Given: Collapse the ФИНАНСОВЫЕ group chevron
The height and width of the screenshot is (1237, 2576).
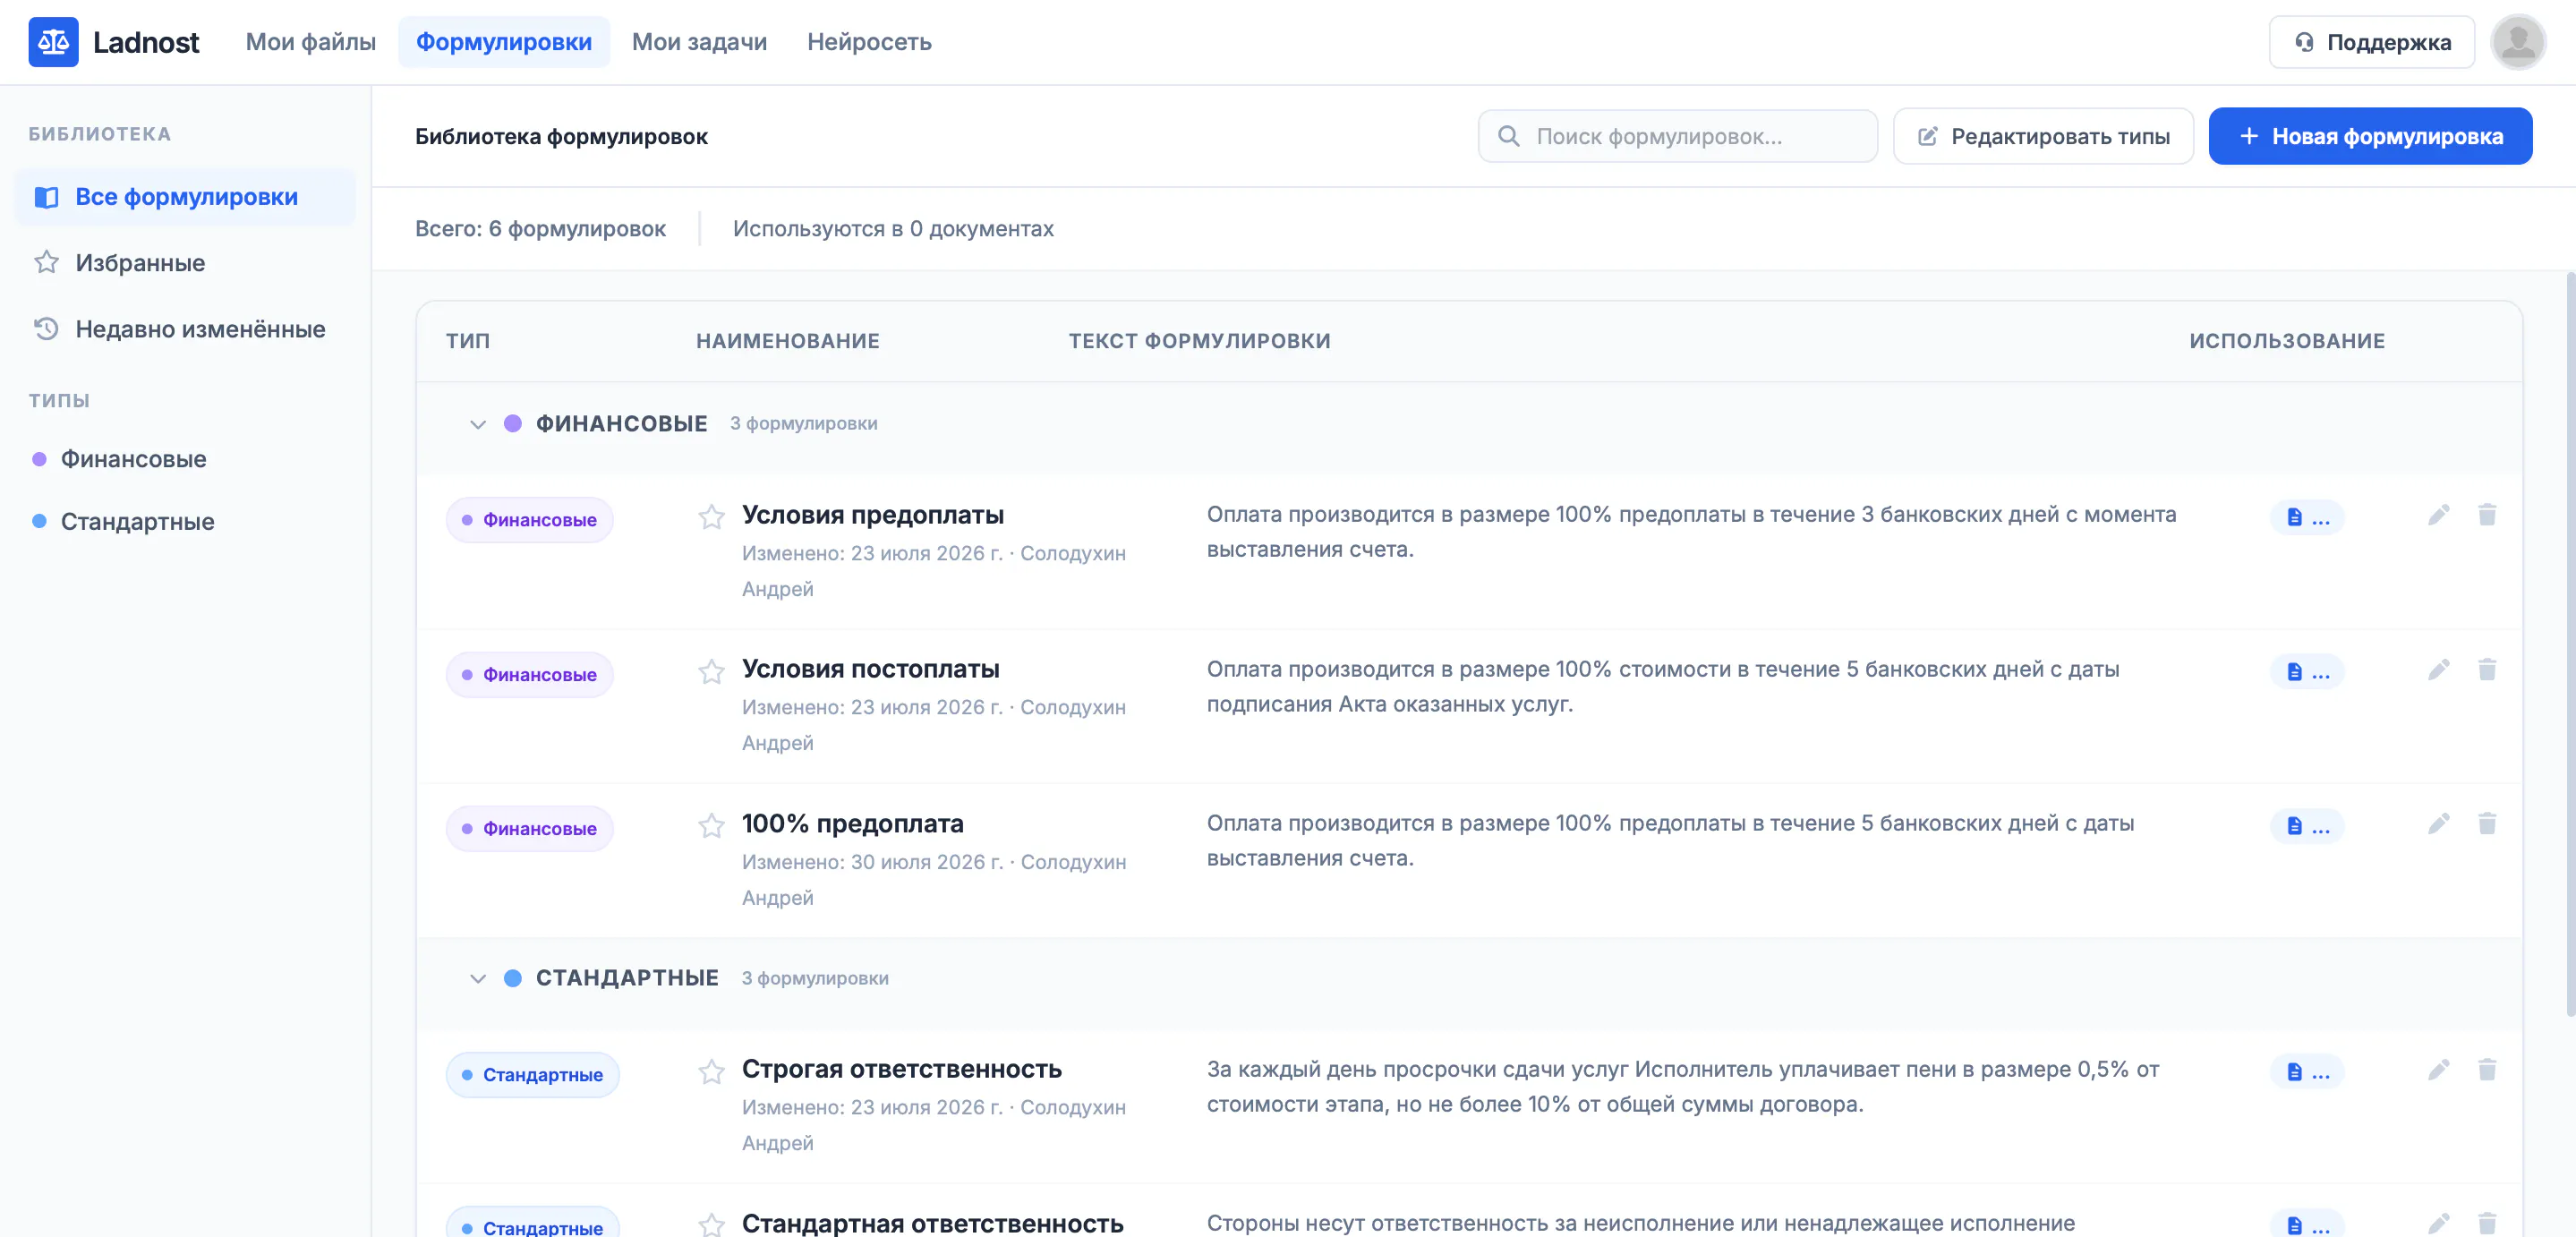Looking at the screenshot, I should [x=478, y=424].
